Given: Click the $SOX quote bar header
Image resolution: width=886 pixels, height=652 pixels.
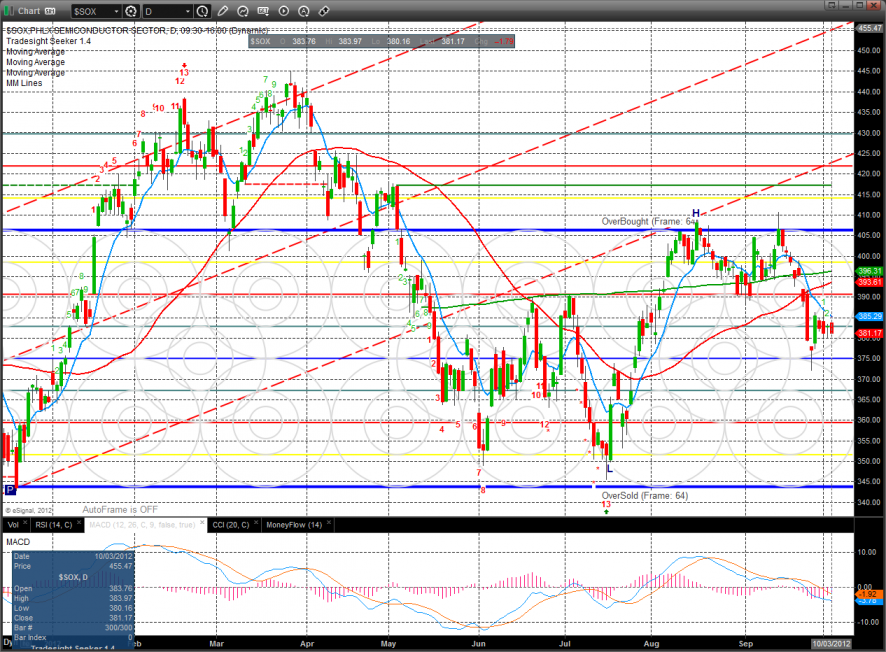Looking at the screenshot, I should (x=381, y=41).
